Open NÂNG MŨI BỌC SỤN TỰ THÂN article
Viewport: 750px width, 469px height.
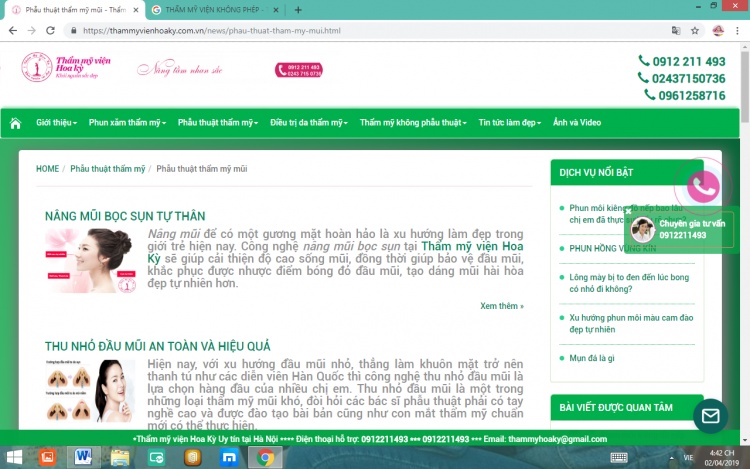tap(125, 216)
